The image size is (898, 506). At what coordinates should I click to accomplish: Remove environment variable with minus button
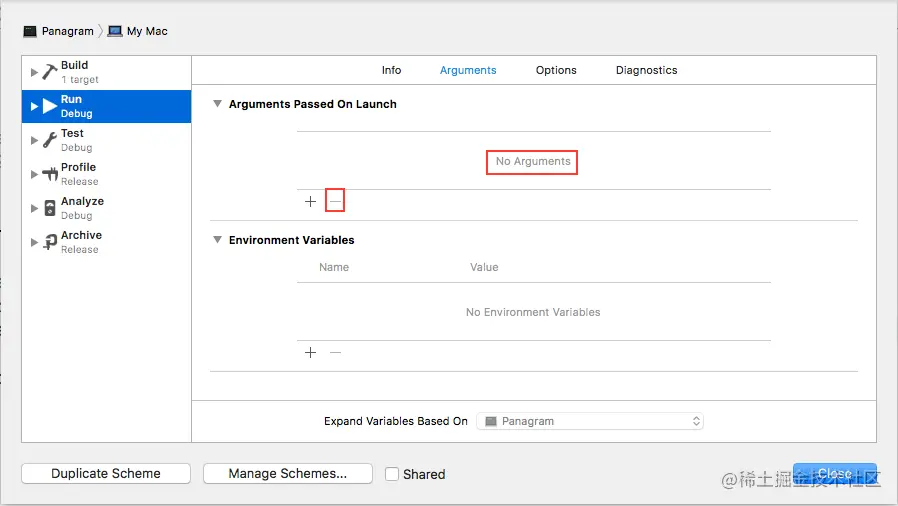336,353
